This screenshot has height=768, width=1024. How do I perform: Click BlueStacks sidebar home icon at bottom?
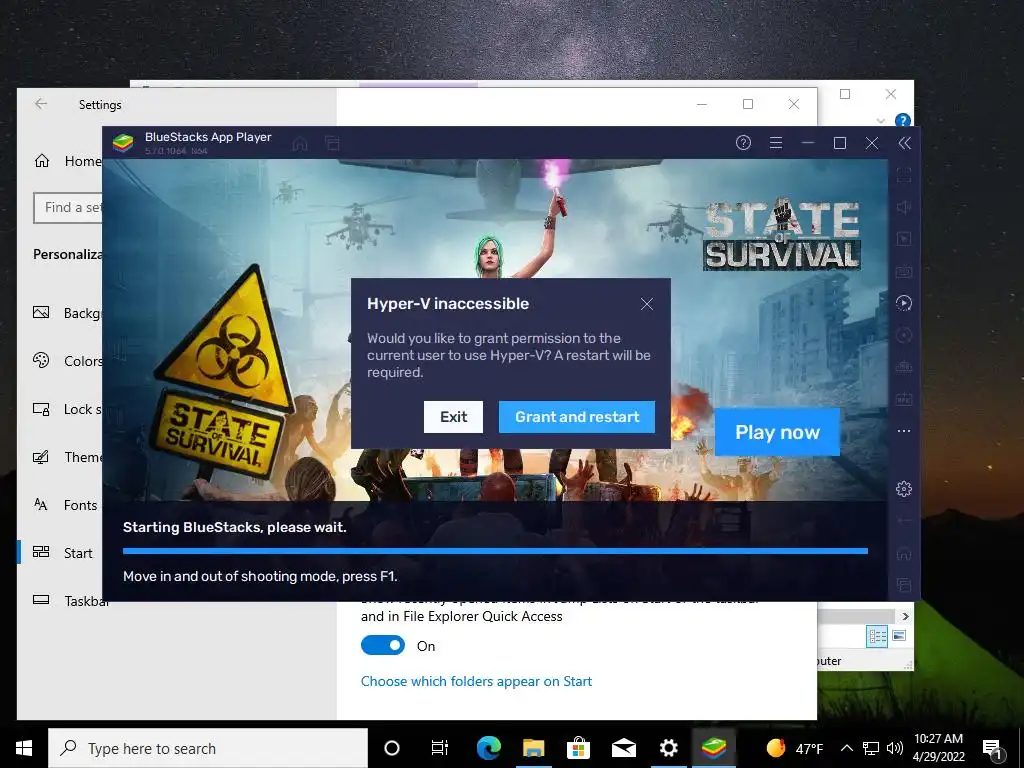click(x=904, y=553)
